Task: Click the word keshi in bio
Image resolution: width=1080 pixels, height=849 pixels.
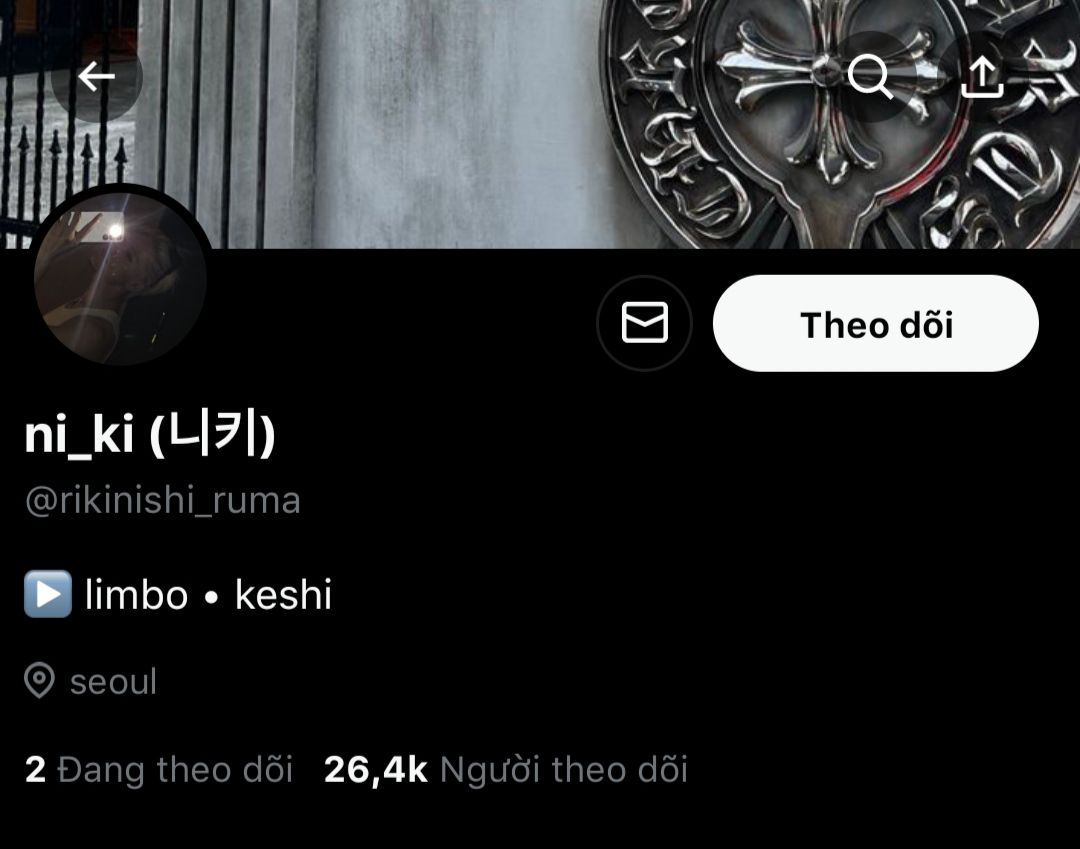Action: pos(283,594)
